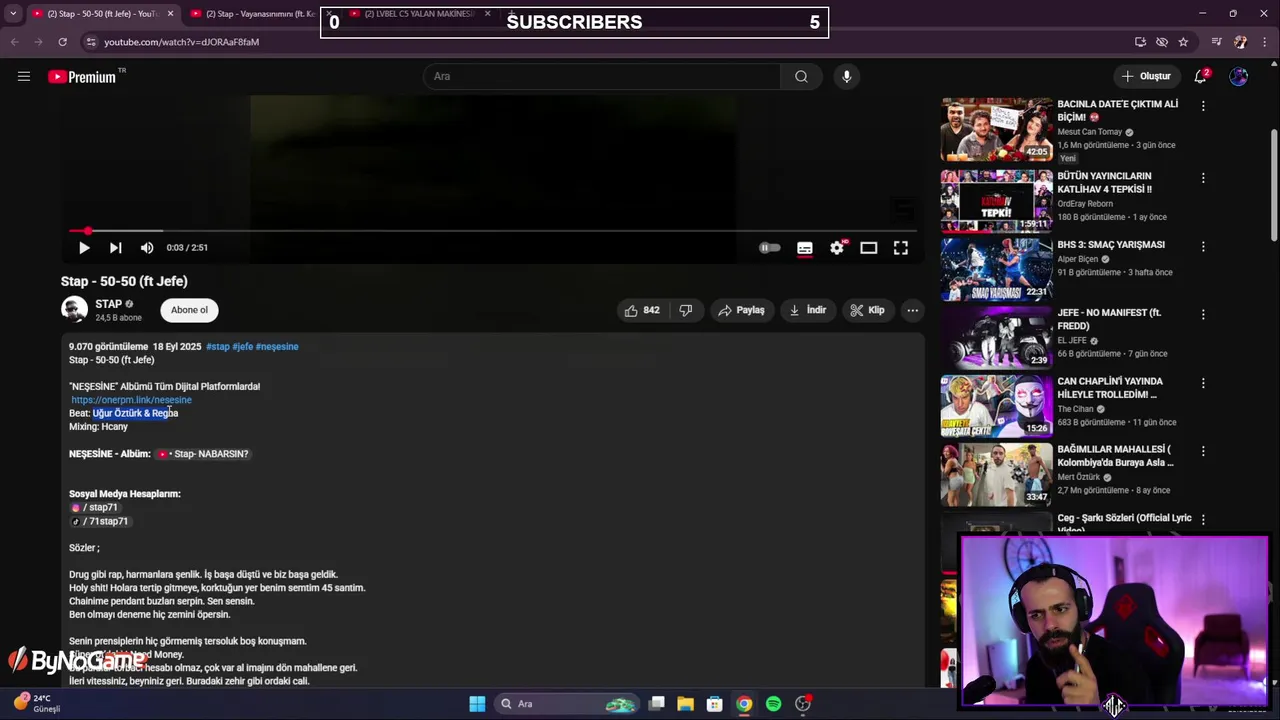Viewport: 1280px width, 720px height.
Task: Open JEFE - NO MANIFEST video title
Action: coord(1109,319)
